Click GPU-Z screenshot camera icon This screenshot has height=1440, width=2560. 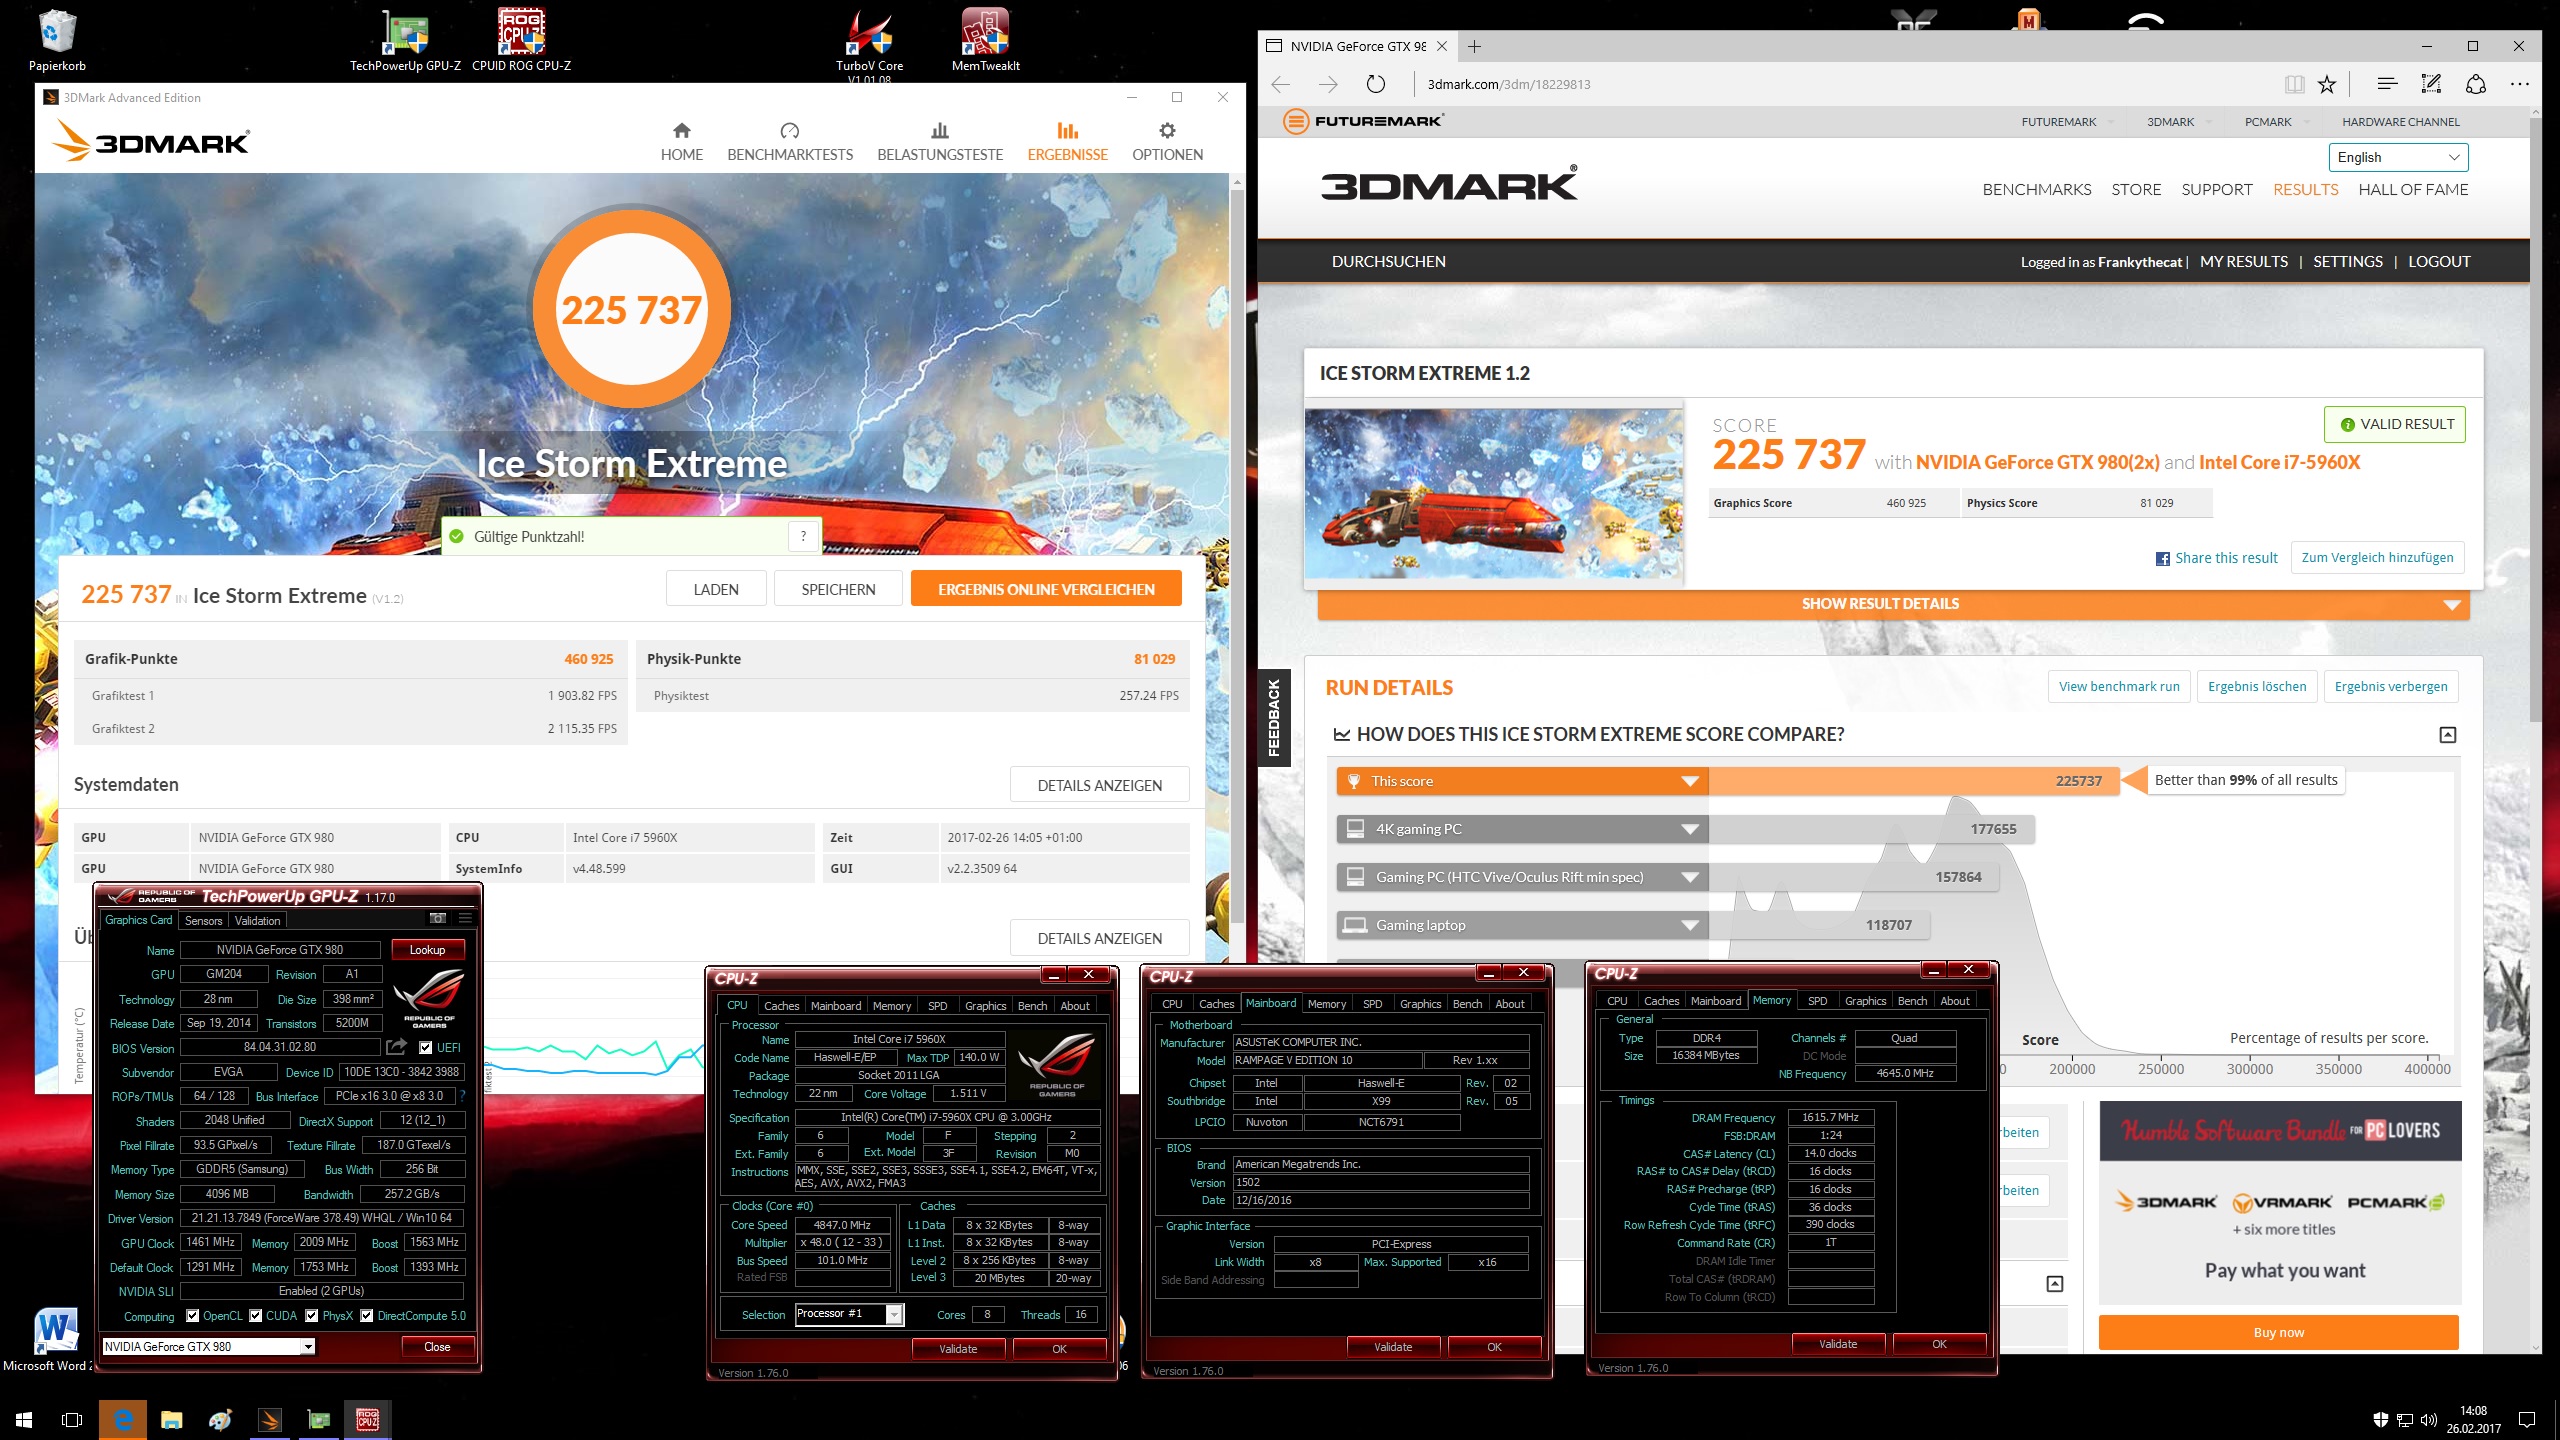click(x=438, y=918)
